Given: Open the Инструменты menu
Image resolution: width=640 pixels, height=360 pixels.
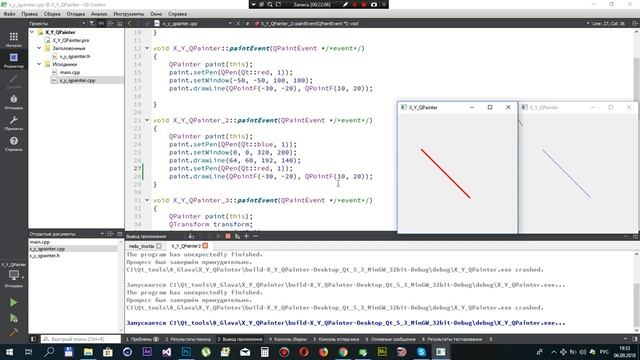Looking at the screenshot, I should pos(129,14).
